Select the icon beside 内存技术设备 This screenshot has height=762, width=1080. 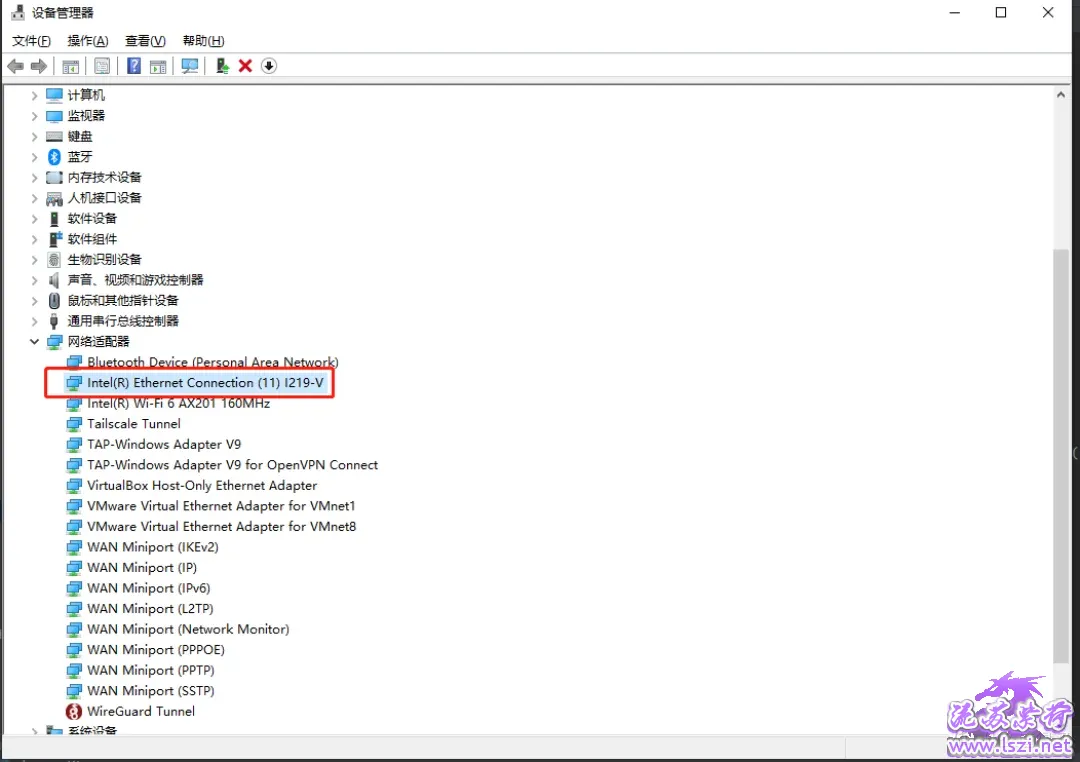[x=54, y=178]
